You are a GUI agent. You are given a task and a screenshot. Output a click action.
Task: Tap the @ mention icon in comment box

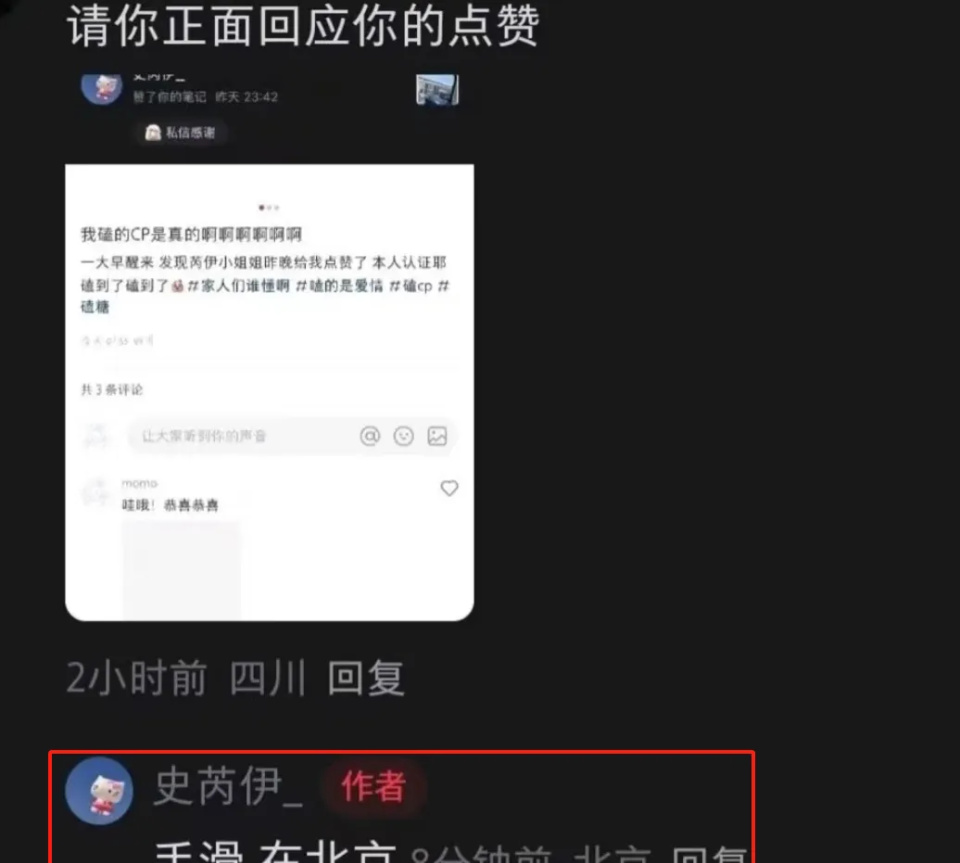pyautogui.click(x=370, y=436)
